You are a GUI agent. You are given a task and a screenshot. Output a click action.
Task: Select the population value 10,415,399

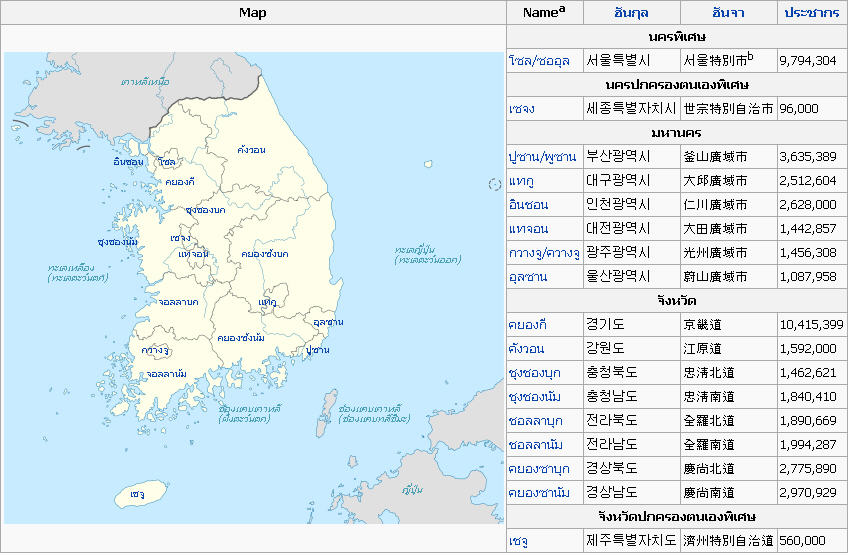coord(812,325)
